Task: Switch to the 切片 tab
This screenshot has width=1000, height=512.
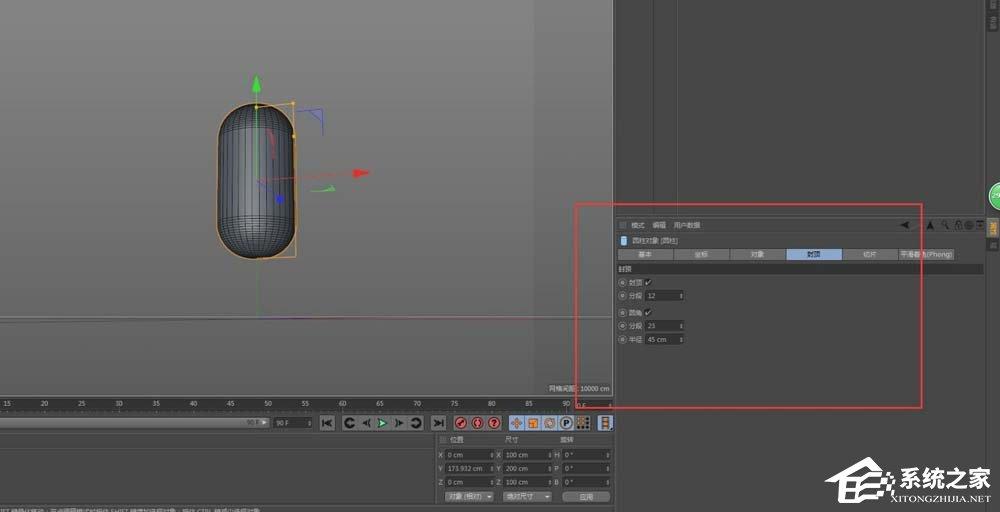Action: (x=870, y=254)
